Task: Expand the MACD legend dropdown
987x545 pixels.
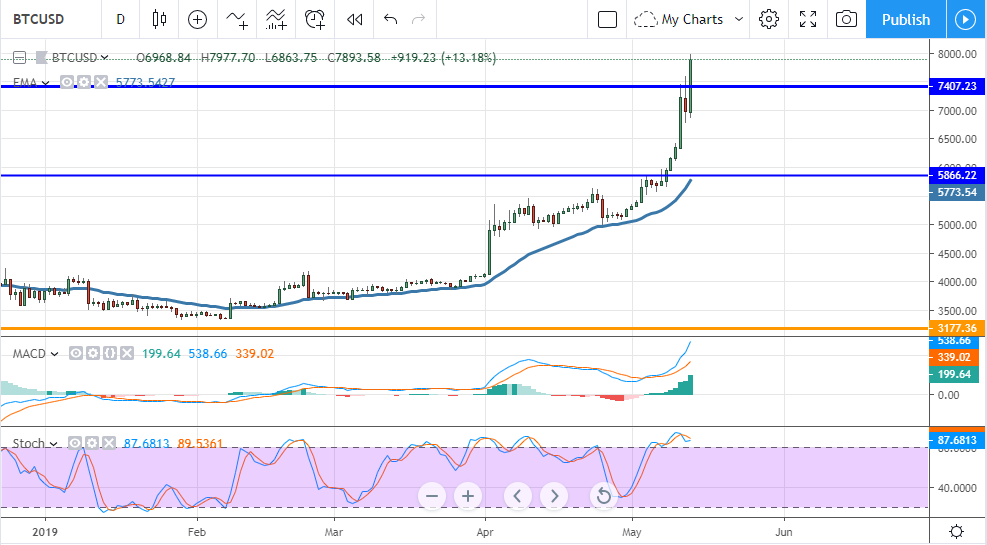Action: coord(54,354)
